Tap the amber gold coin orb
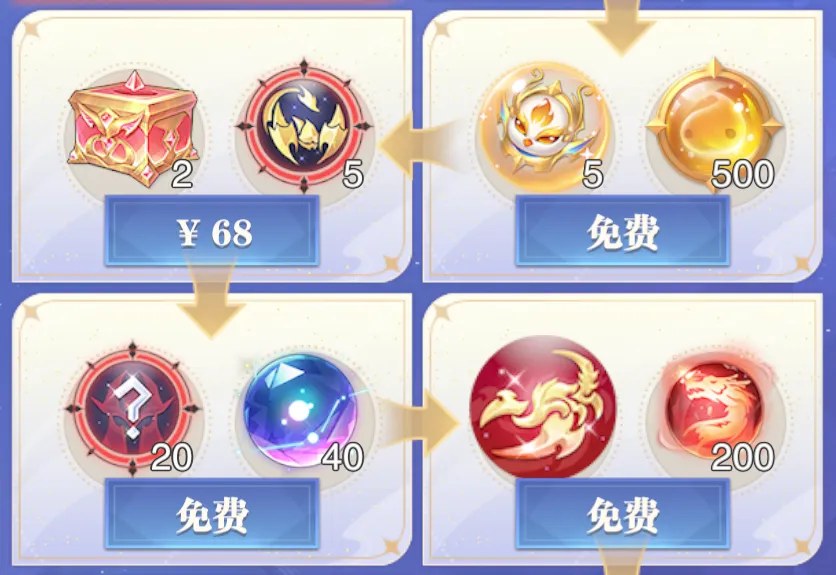 click(x=714, y=126)
